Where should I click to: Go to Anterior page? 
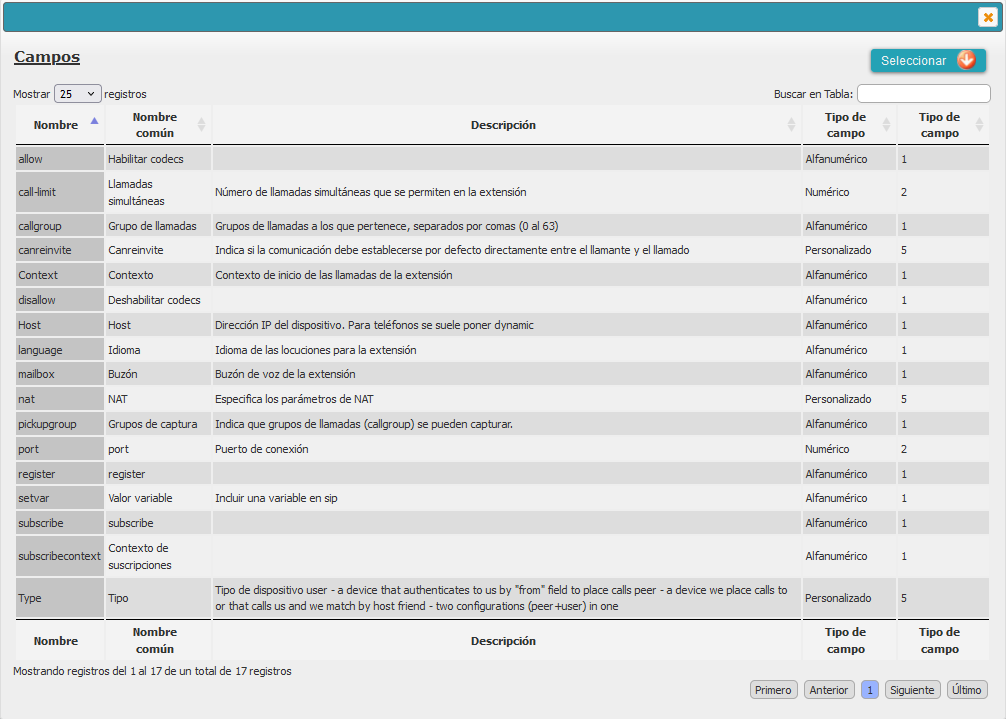click(828, 689)
